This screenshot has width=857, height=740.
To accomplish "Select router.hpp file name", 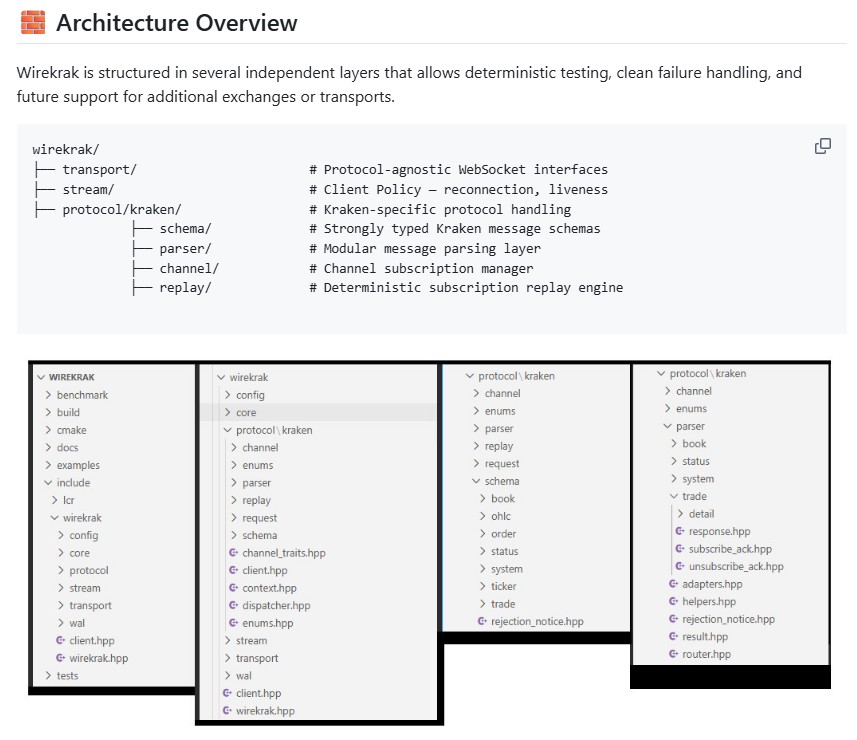I will (x=706, y=654).
